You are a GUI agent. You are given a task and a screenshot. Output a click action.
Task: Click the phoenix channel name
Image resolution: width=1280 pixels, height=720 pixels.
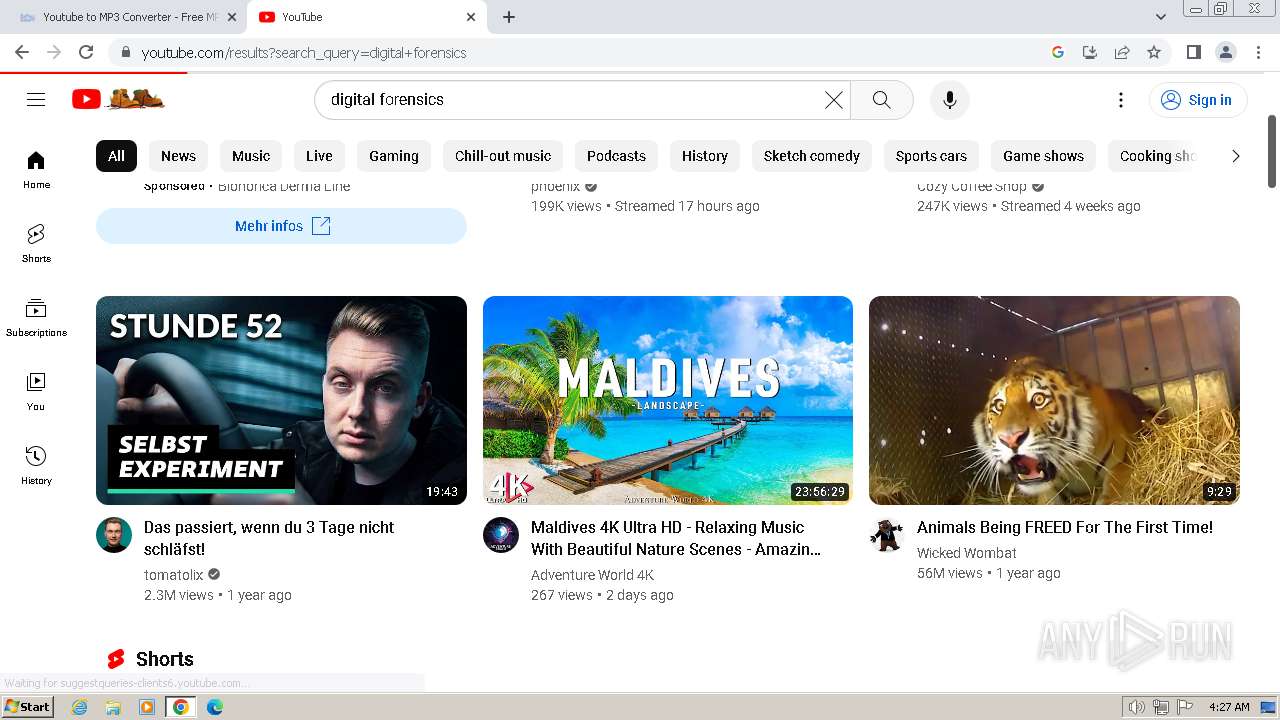tap(556, 187)
